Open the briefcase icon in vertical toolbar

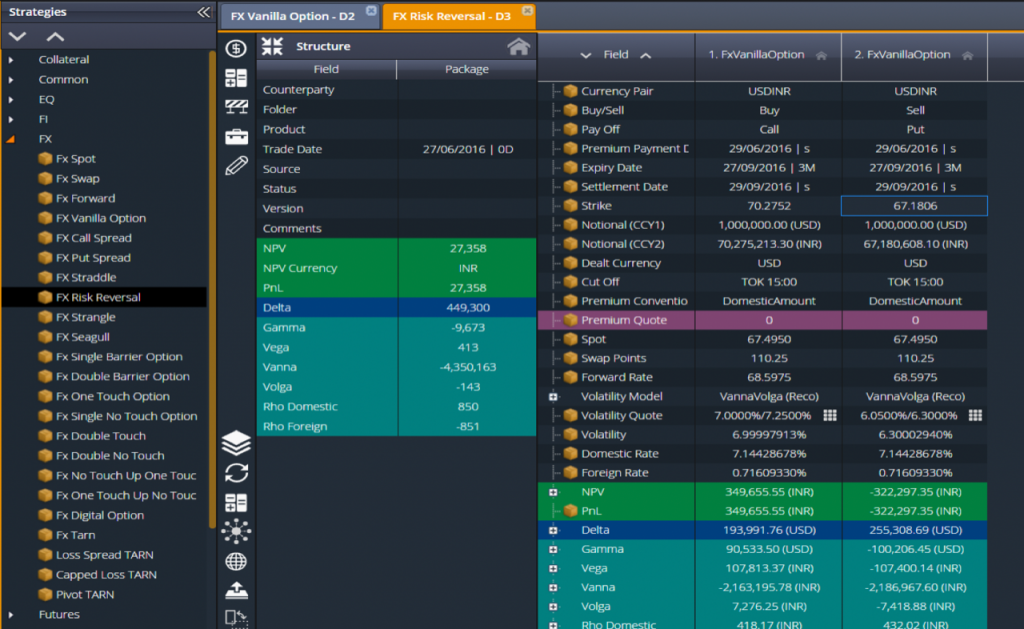[236, 136]
